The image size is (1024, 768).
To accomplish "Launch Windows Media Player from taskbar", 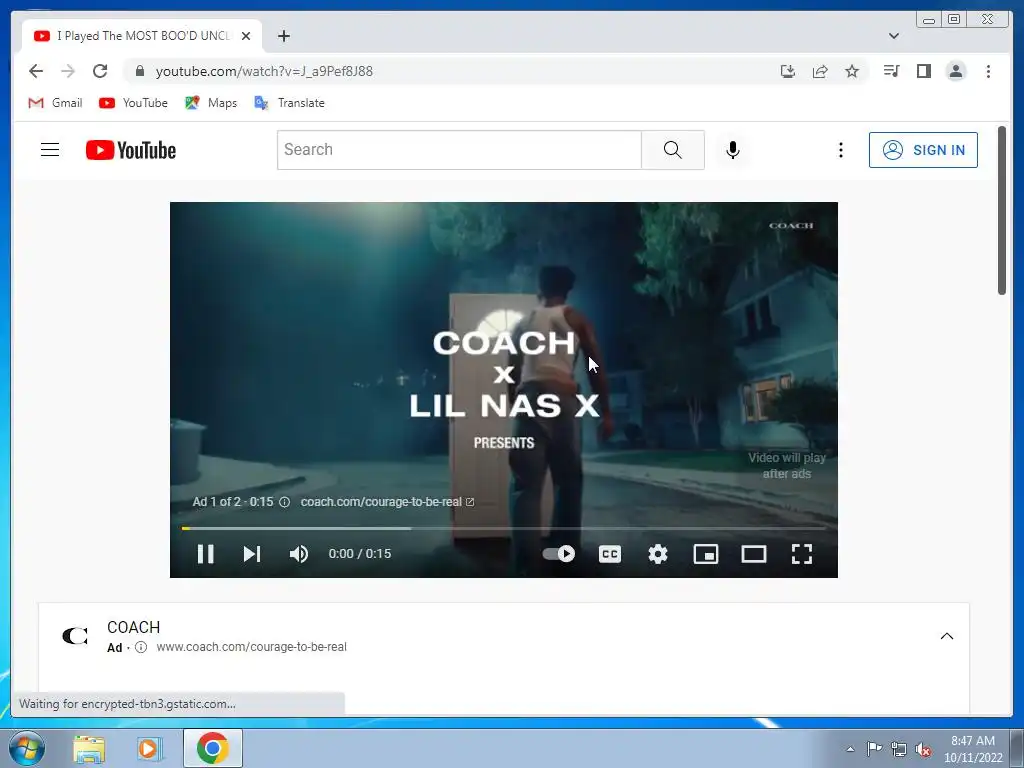I will pyautogui.click(x=149, y=749).
